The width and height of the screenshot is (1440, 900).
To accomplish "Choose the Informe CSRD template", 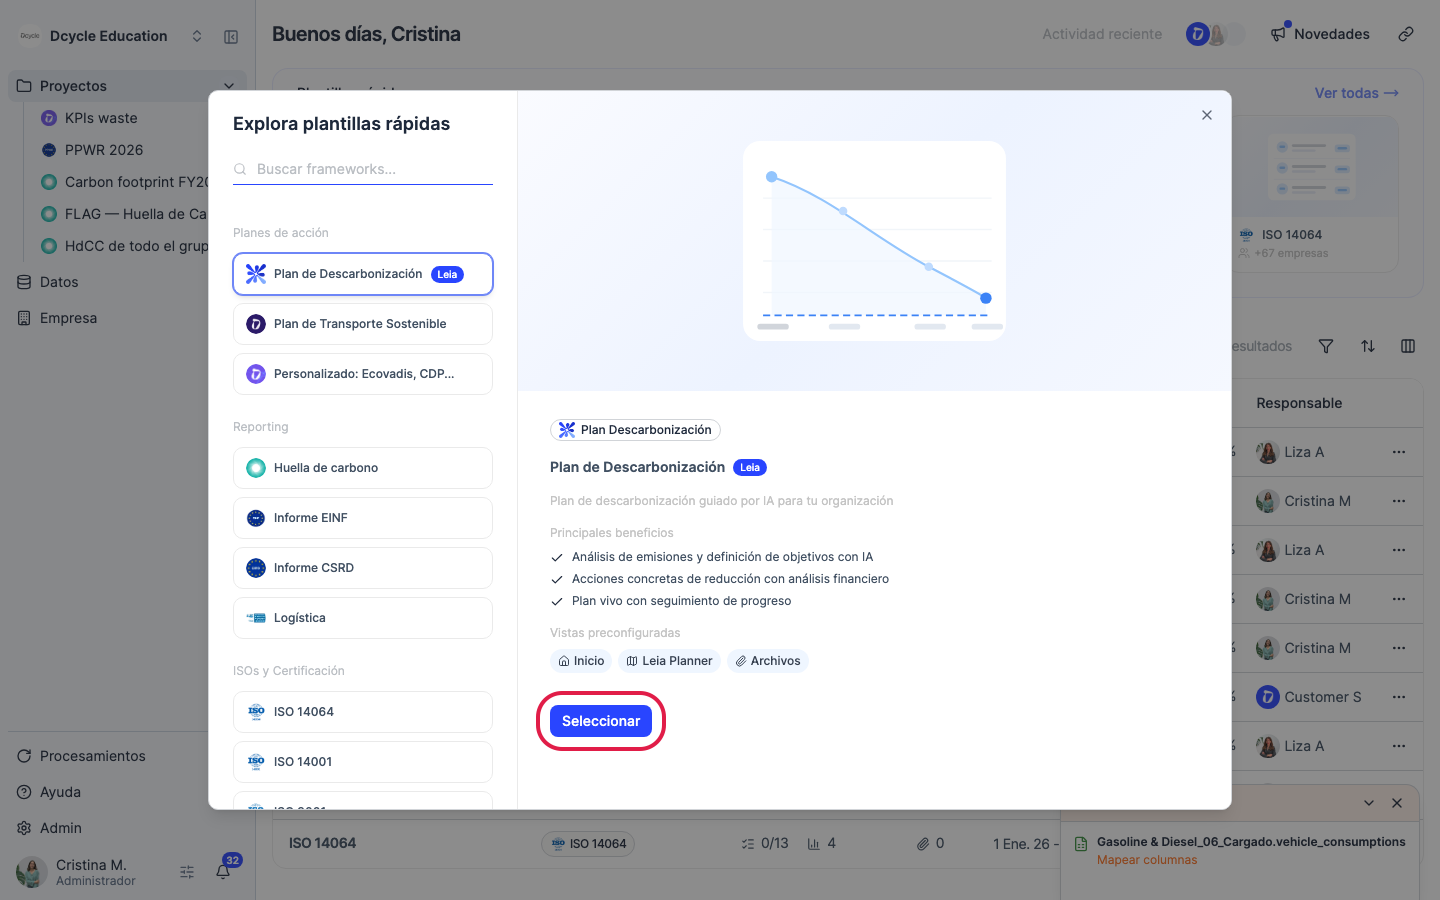I will (363, 568).
